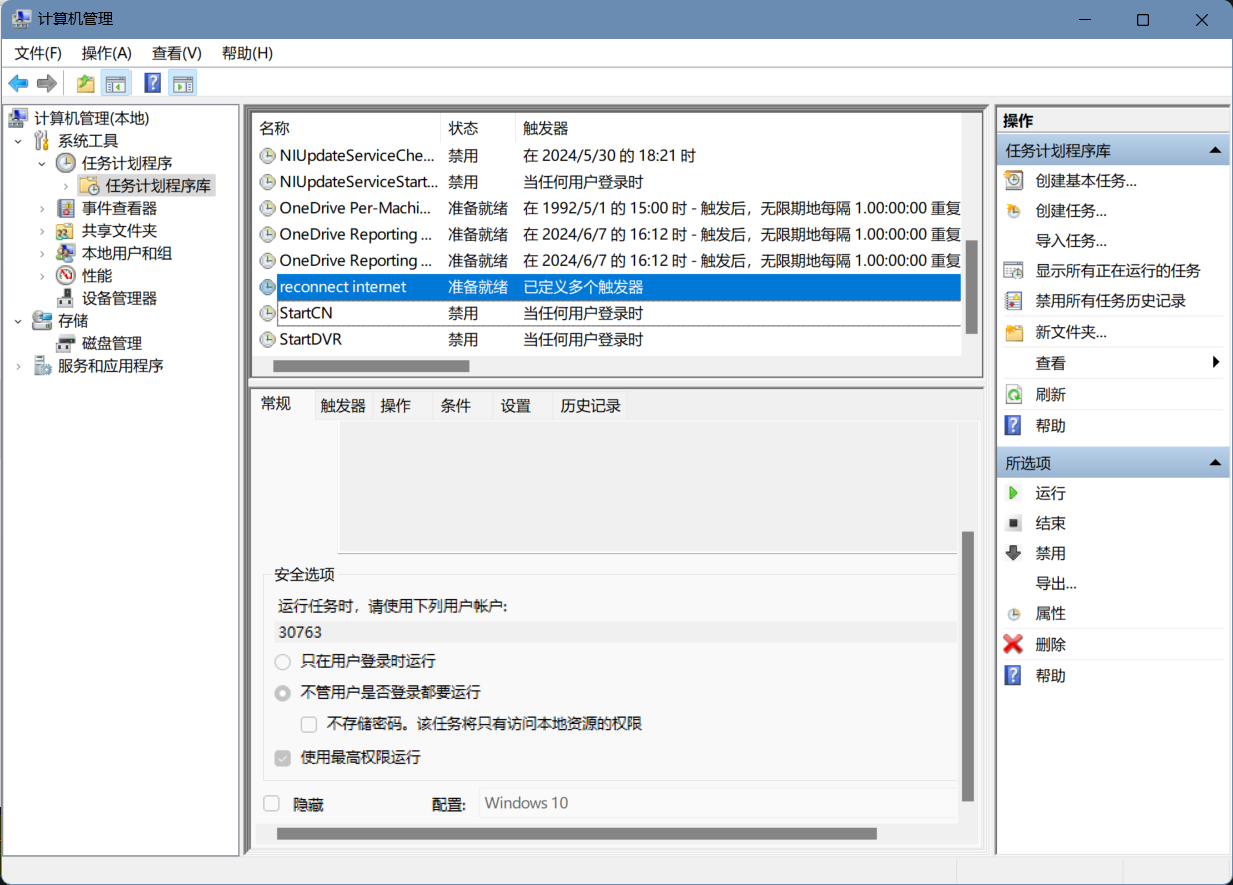Image resolution: width=1233 pixels, height=885 pixels.
Task: Collapse the 任务计划程序库 actions section
Action: pyautogui.click(x=1215, y=151)
